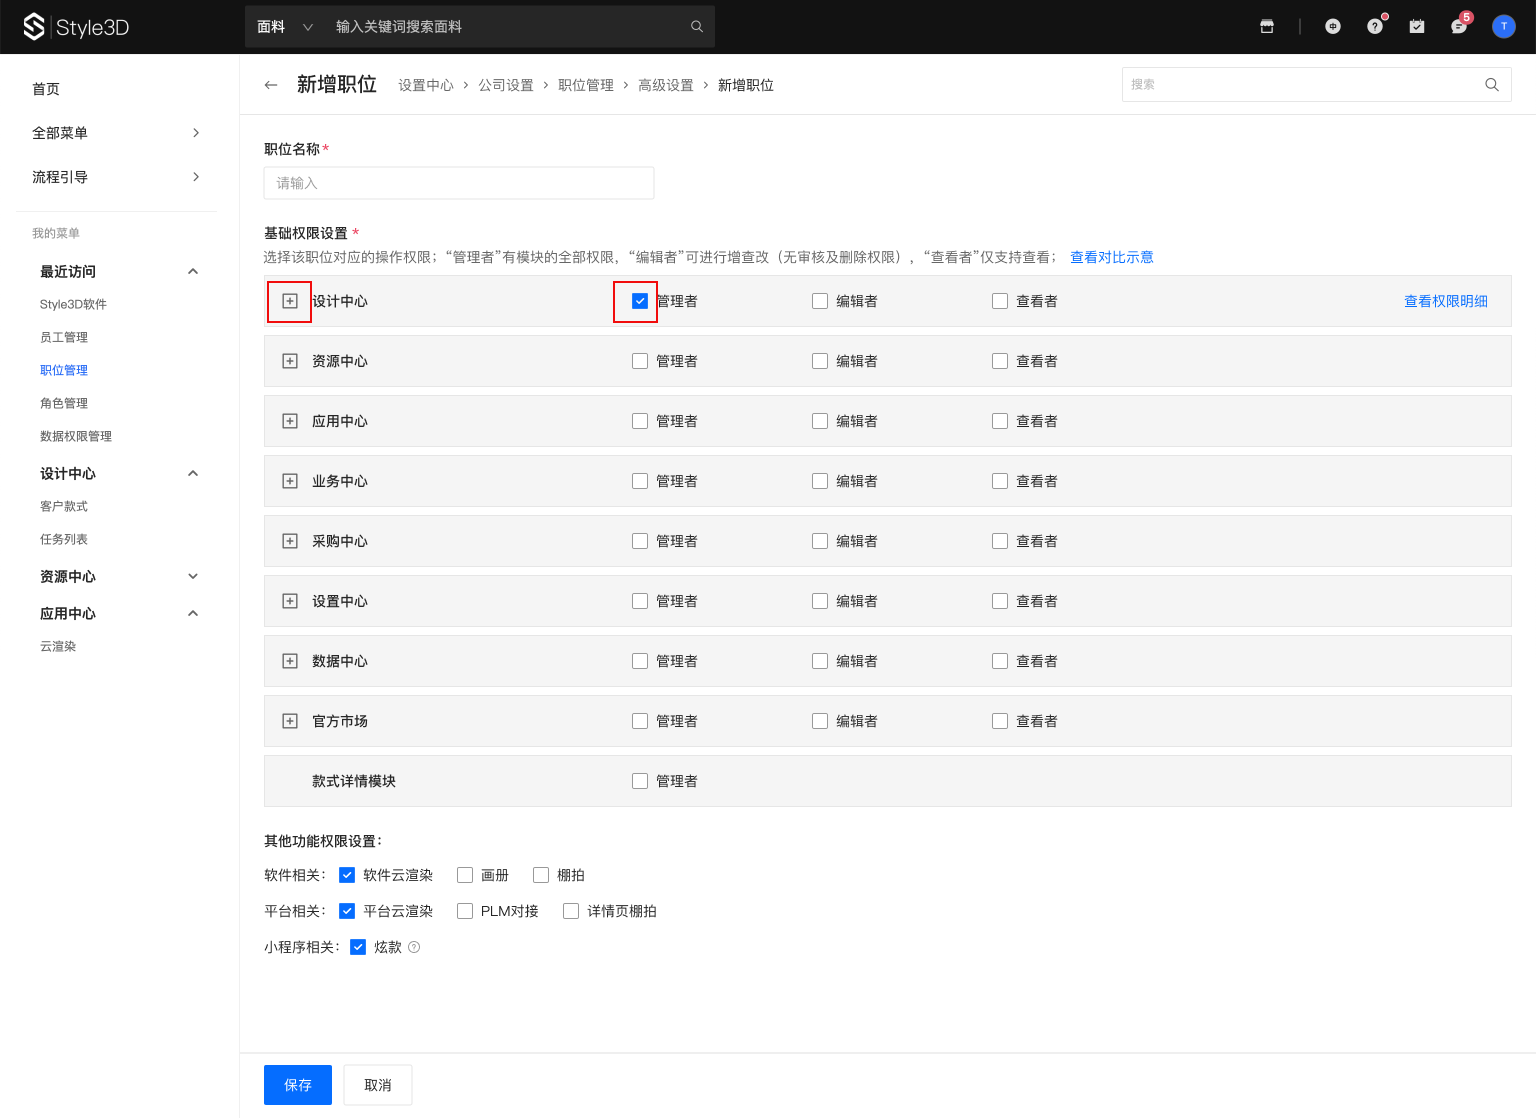The image size is (1536, 1118).
Task: Open messages with 5 notifications
Action: pos(1459,27)
